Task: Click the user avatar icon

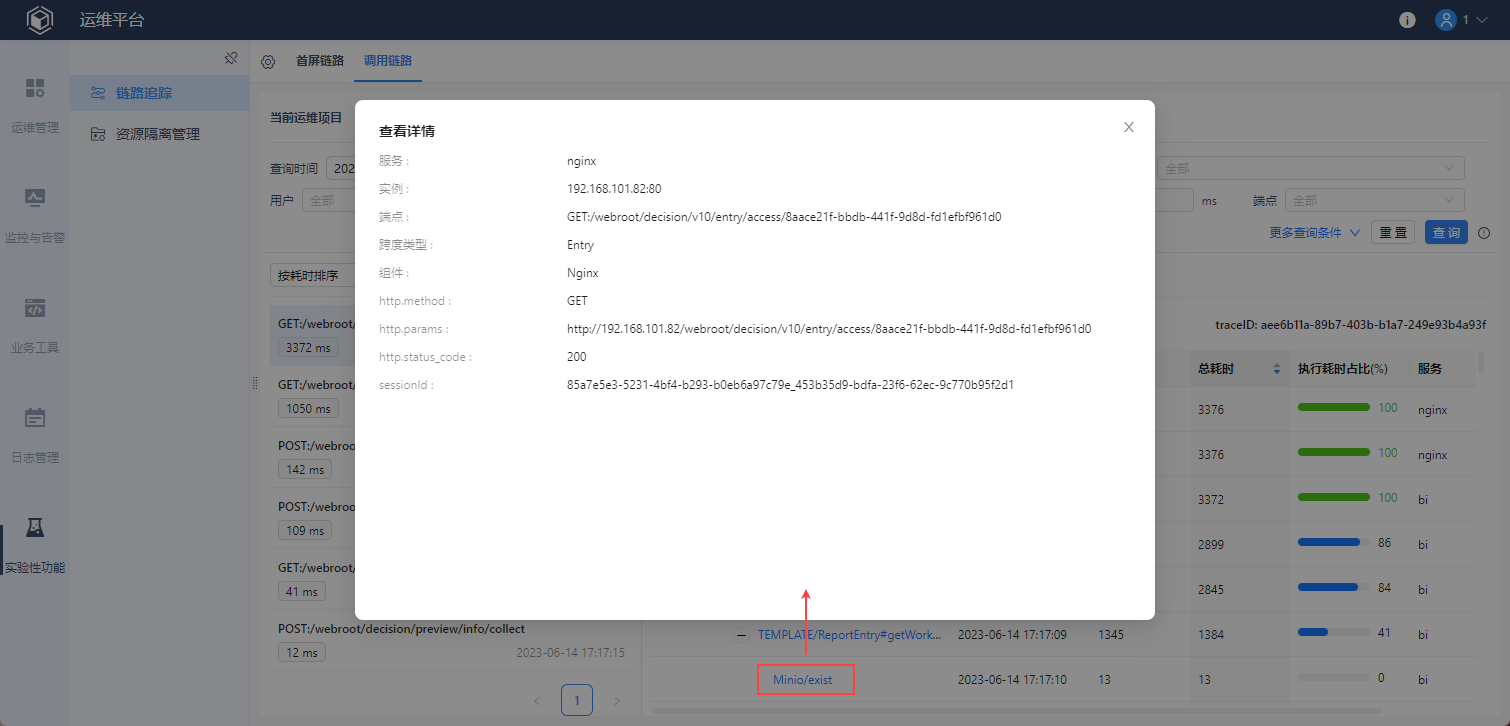Action: (1445, 20)
